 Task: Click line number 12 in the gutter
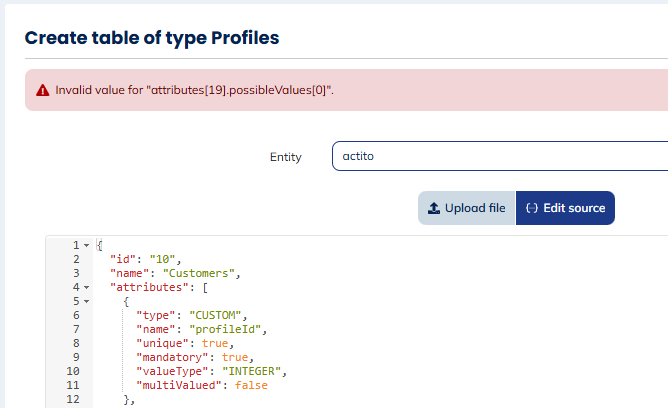click(71, 399)
